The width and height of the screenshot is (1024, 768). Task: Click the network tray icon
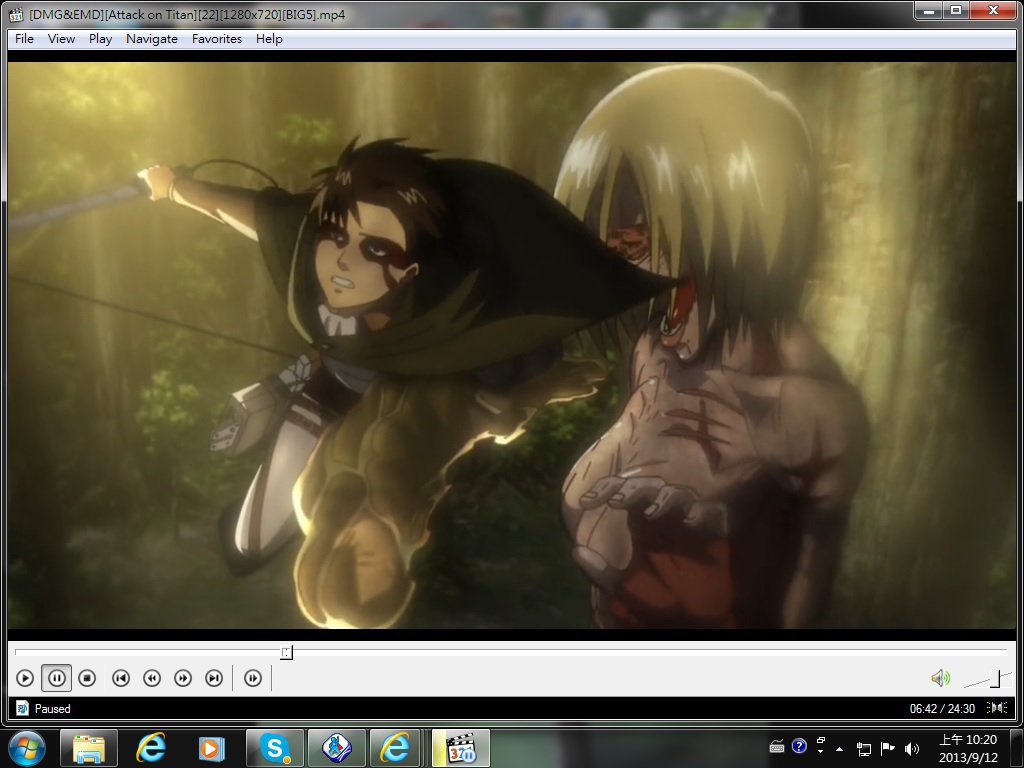click(x=864, y=749)
